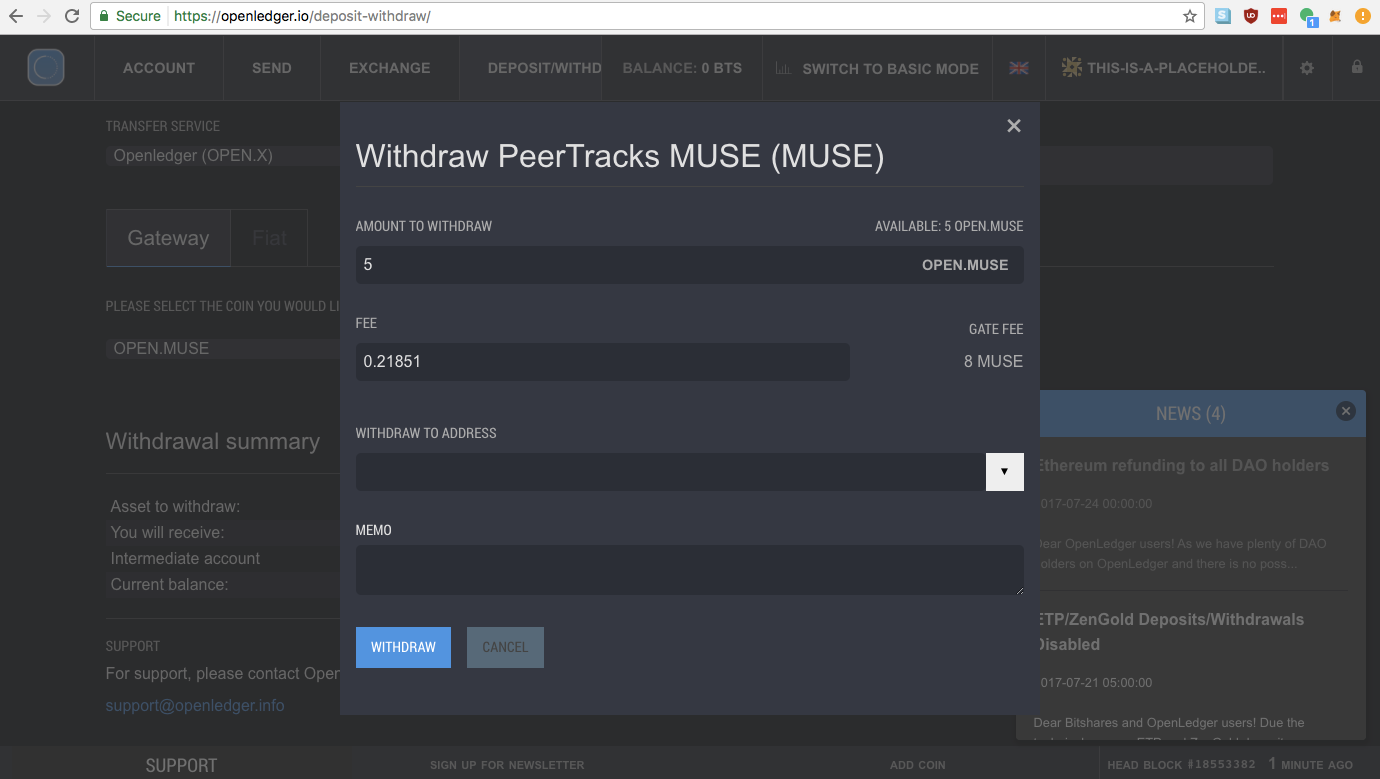The image size is (1380, 779).
Task: Click the 1 MINUTE AGO block time
Action: [1310, 764]
